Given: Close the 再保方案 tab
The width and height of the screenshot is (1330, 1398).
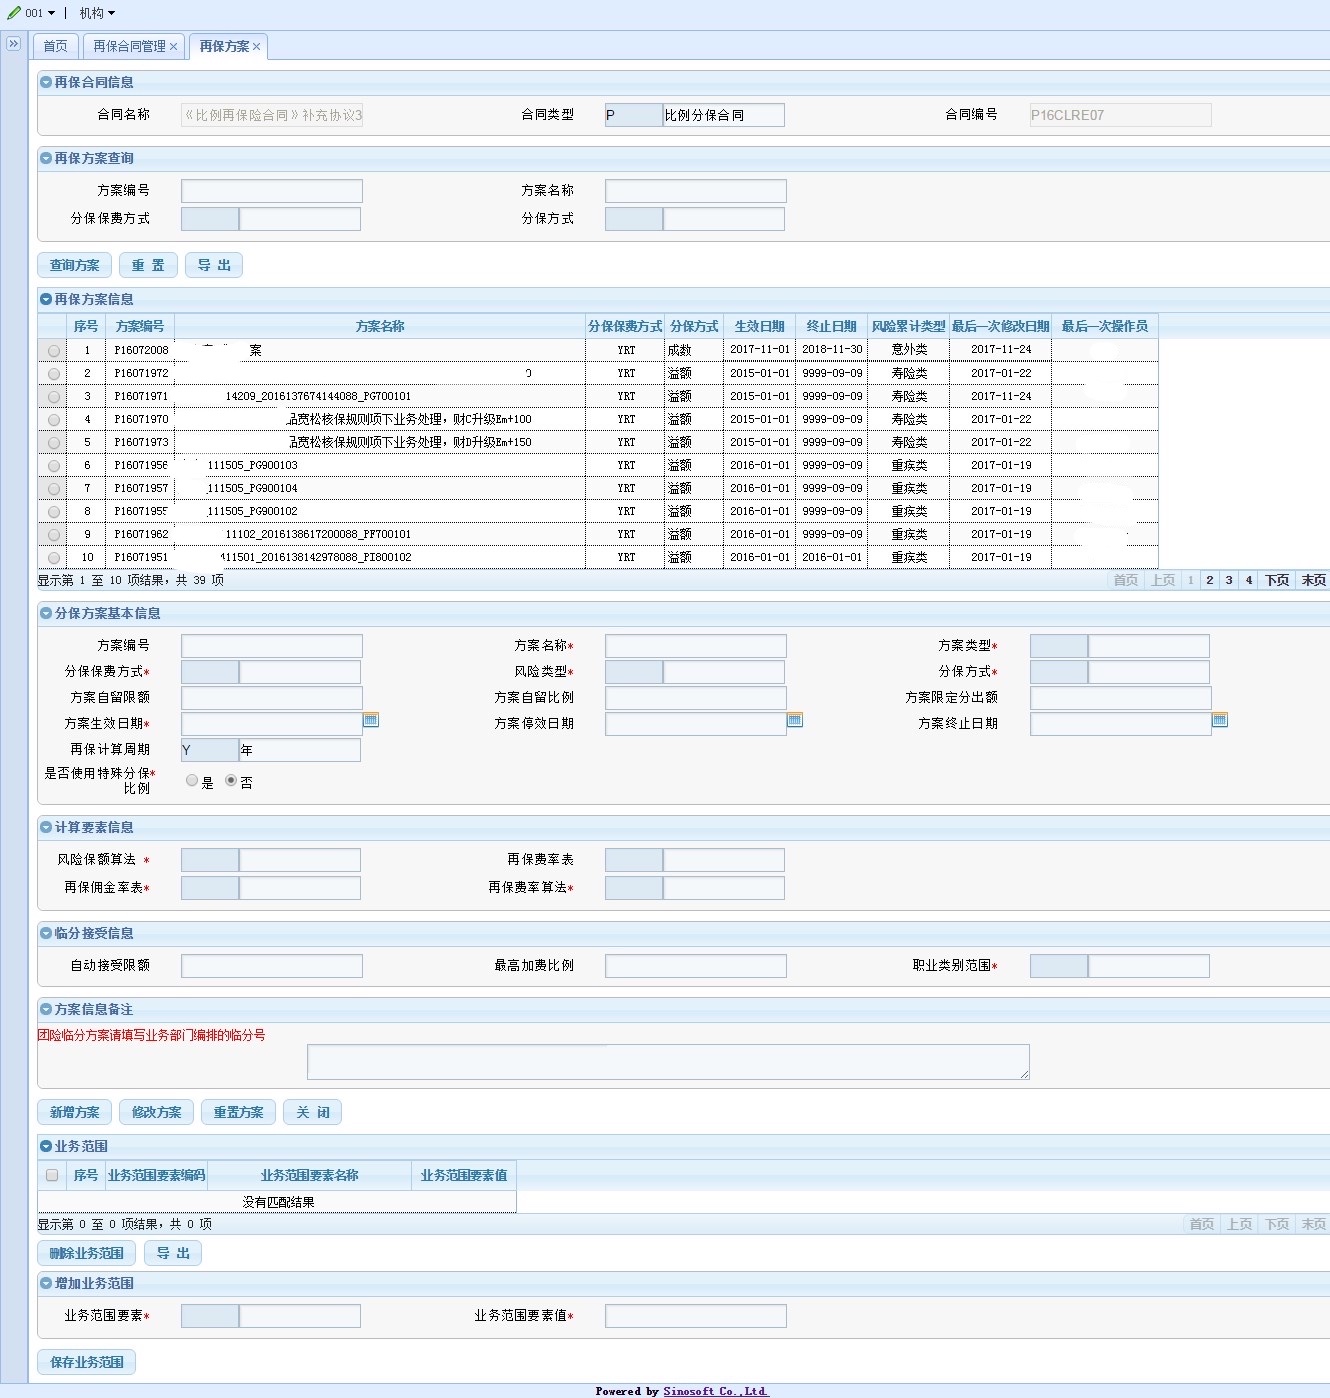Looking at the screenshot, I should coord(257,47).
